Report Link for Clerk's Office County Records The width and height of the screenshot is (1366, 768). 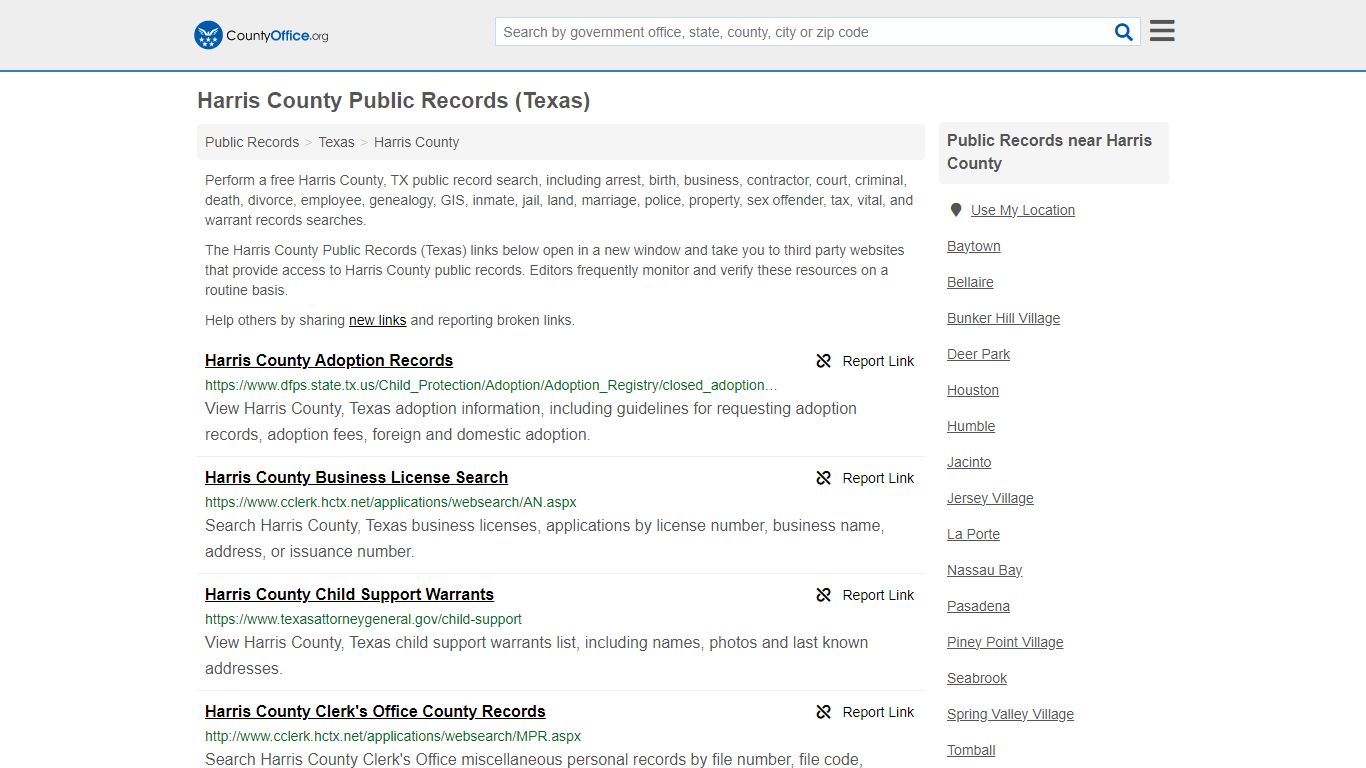click(878, 712)
